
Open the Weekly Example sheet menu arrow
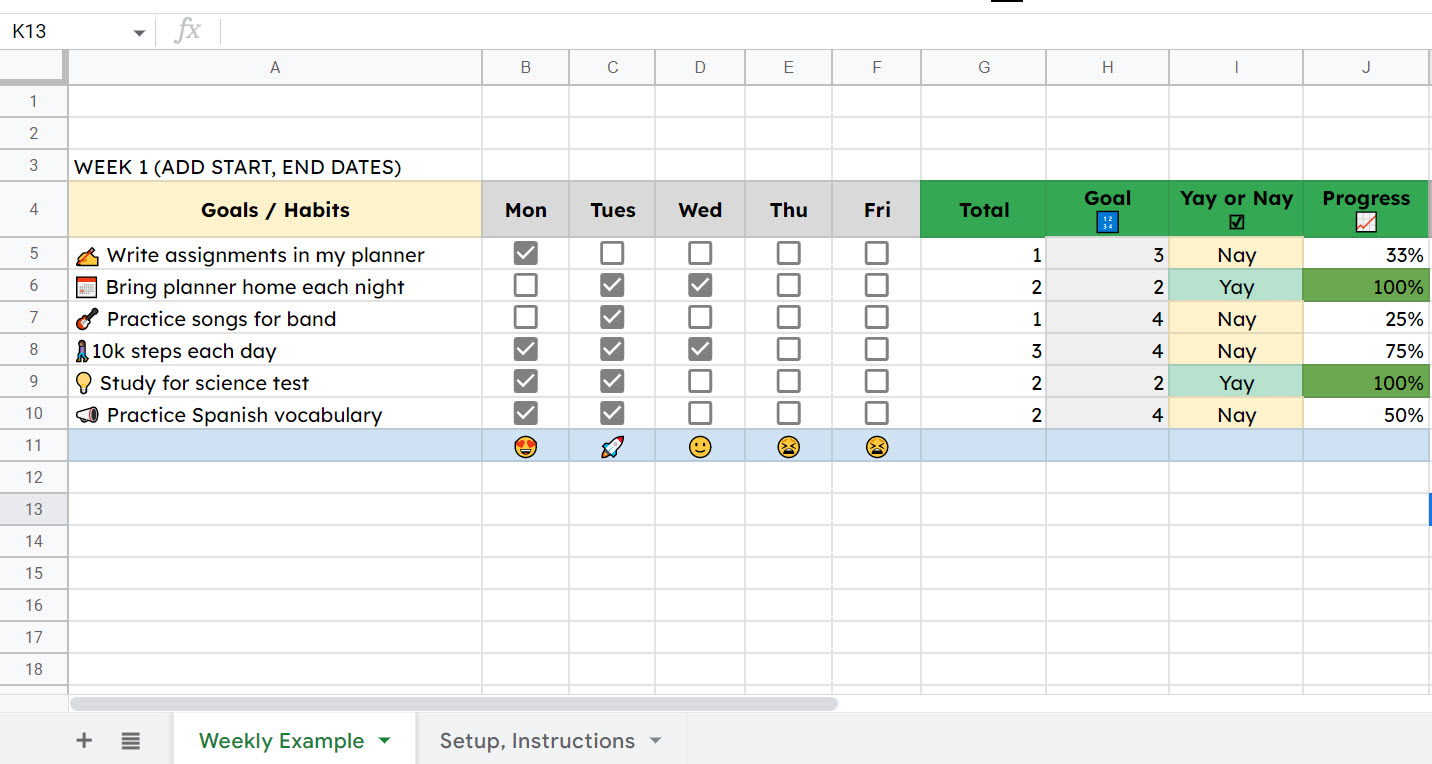pos(385,740)
